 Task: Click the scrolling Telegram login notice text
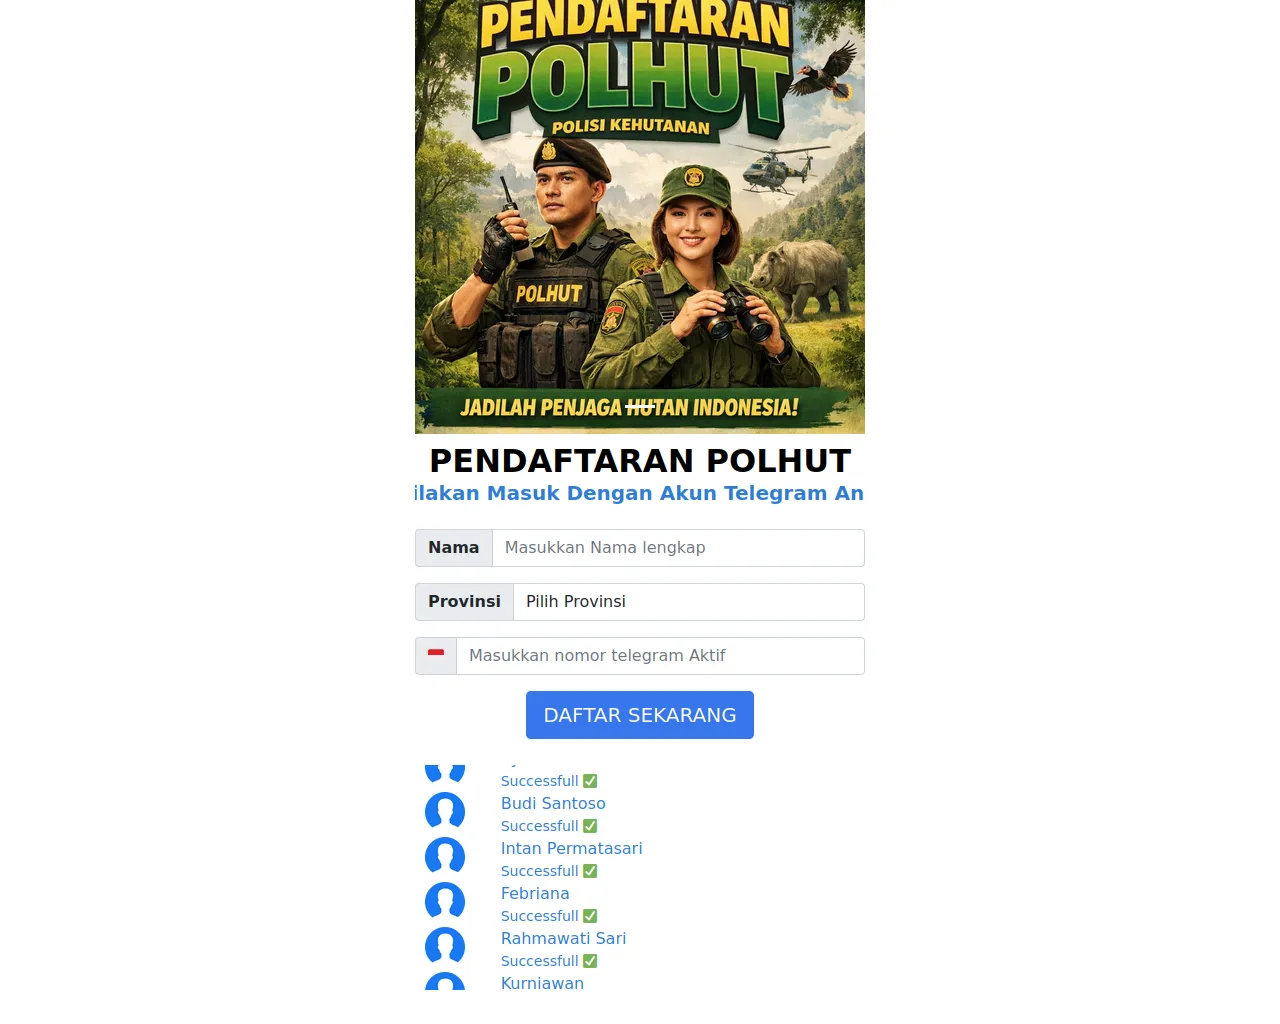(x=640, y=493)
